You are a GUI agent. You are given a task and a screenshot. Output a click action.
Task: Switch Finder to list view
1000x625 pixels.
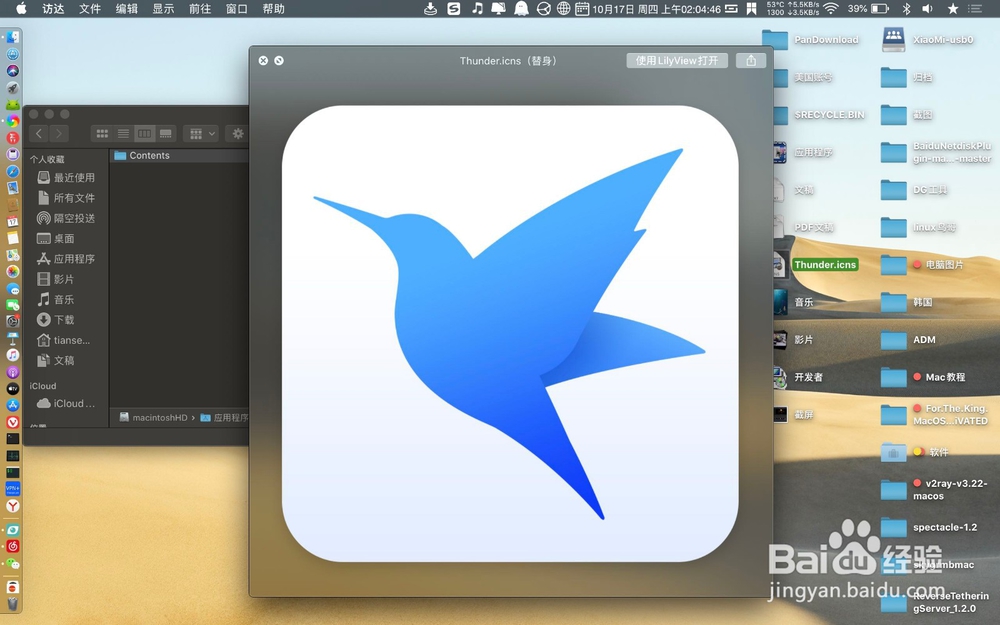[x=123, y=133]
